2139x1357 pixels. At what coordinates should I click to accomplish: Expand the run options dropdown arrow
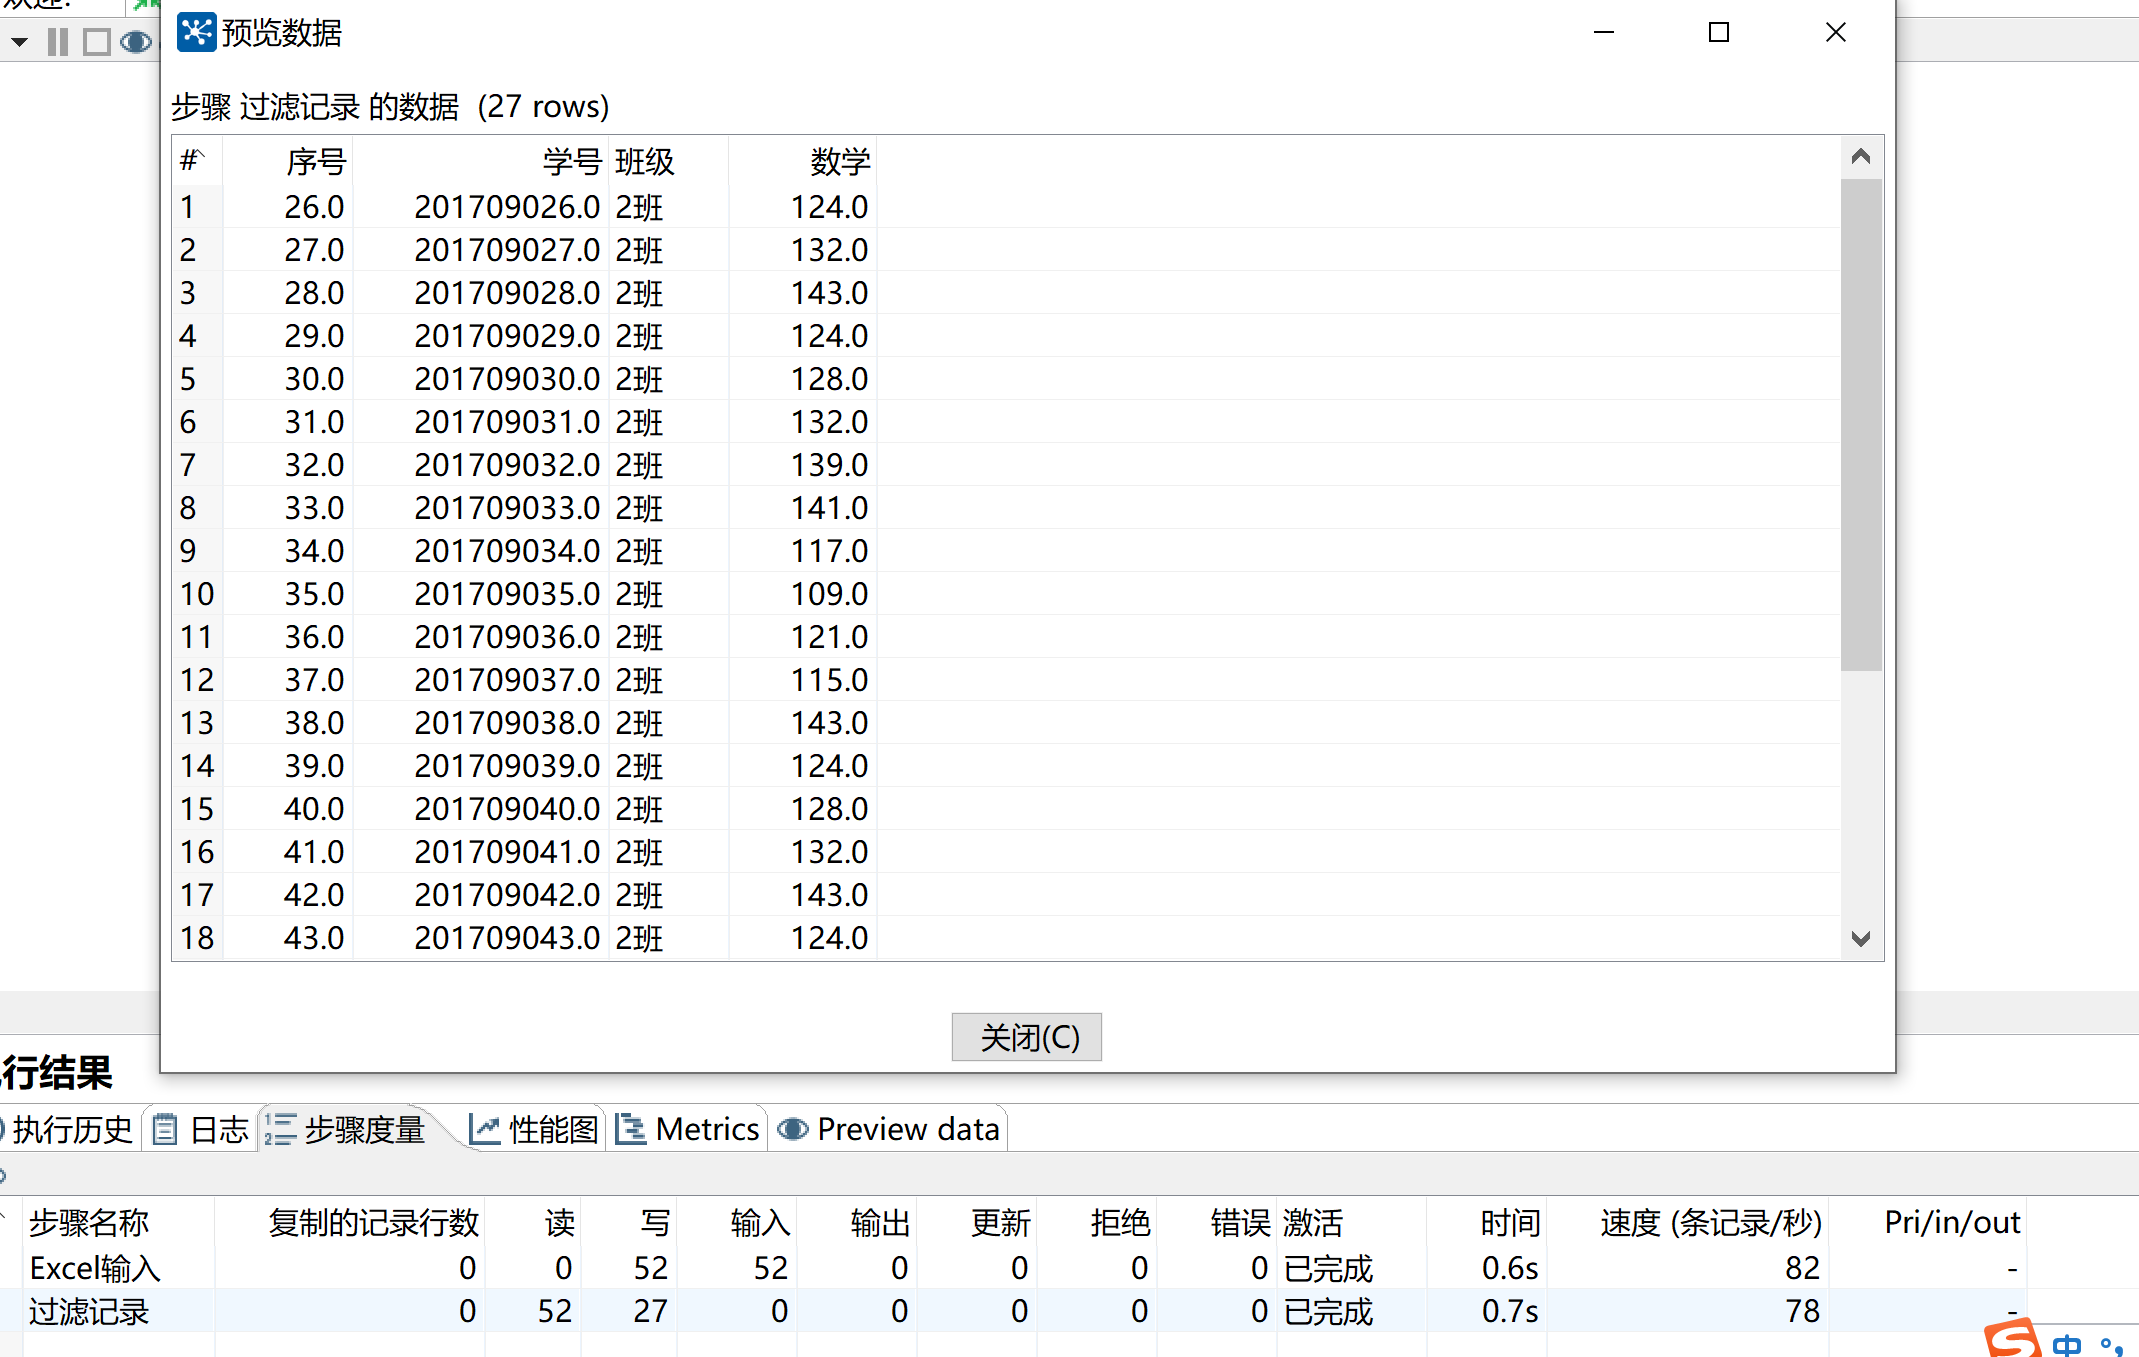tap(19, 42)
